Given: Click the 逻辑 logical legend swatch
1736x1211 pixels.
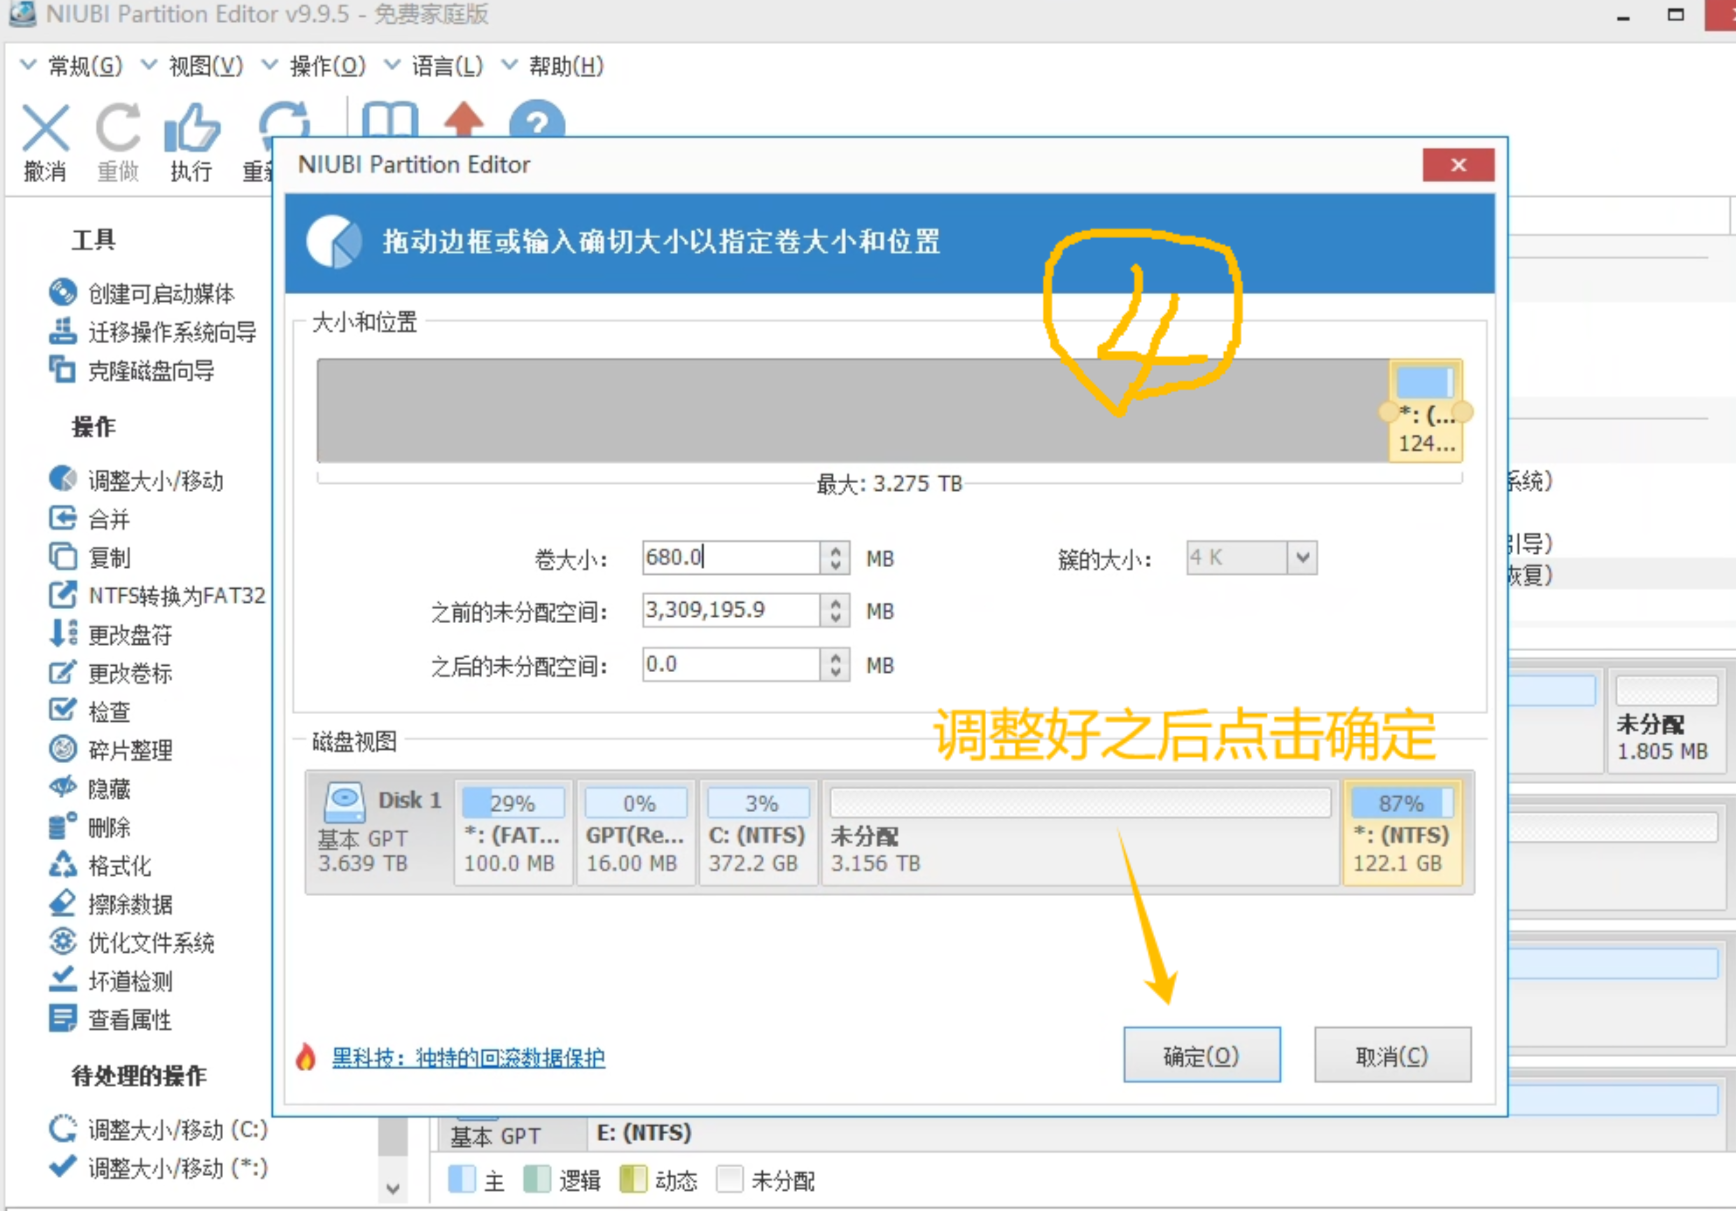Looking at the screenshot, I should coord(537,1180).
